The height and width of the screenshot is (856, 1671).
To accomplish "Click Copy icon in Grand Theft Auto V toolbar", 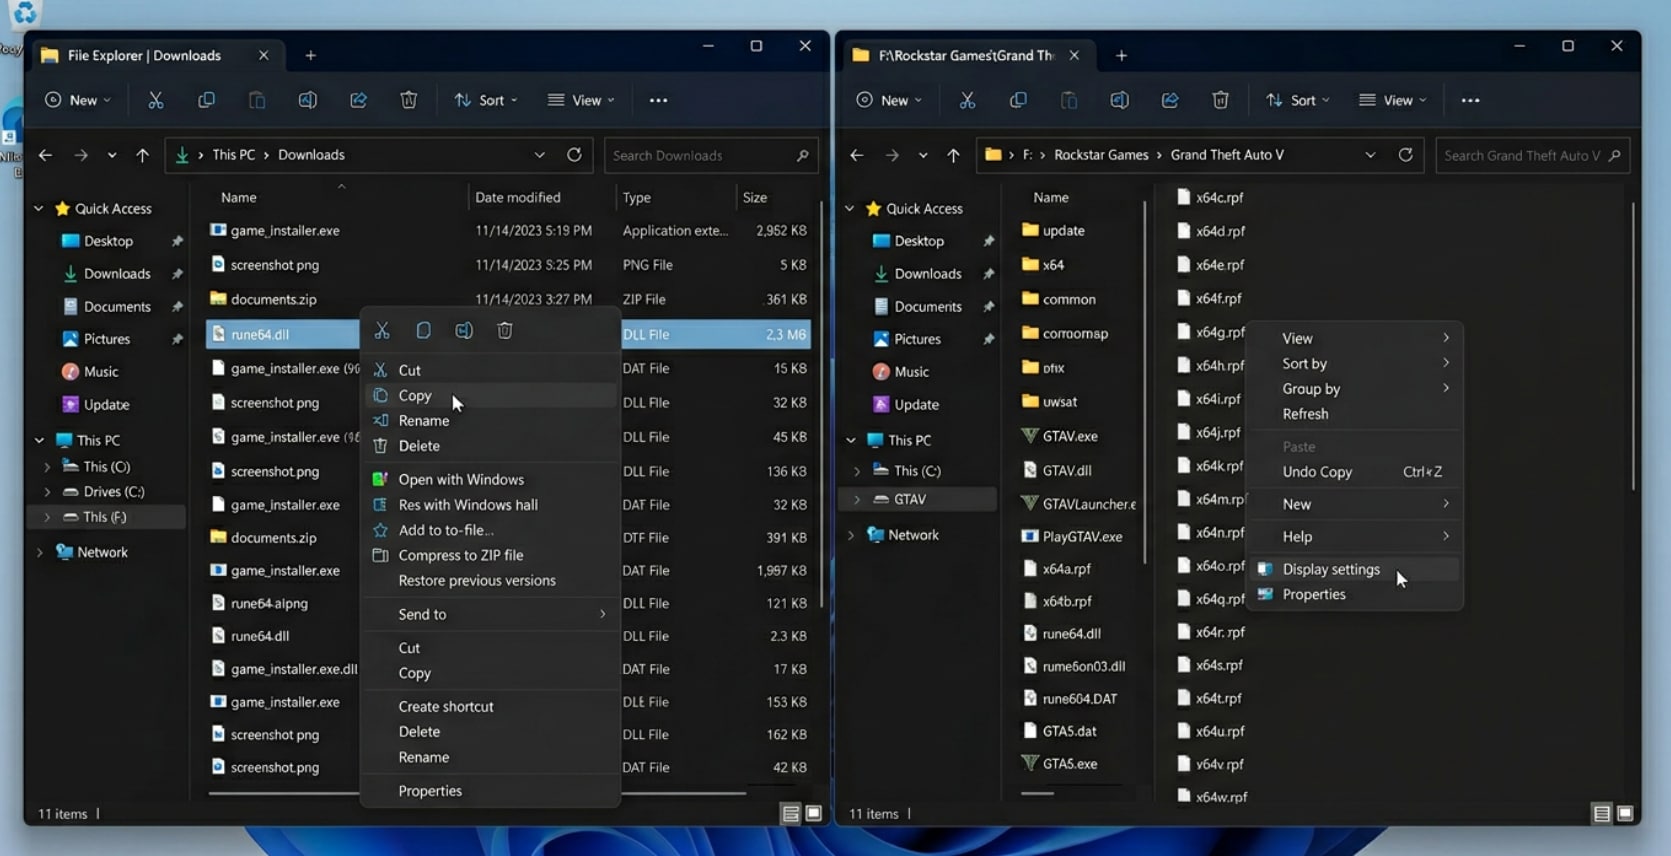I will click(1018, 100).
